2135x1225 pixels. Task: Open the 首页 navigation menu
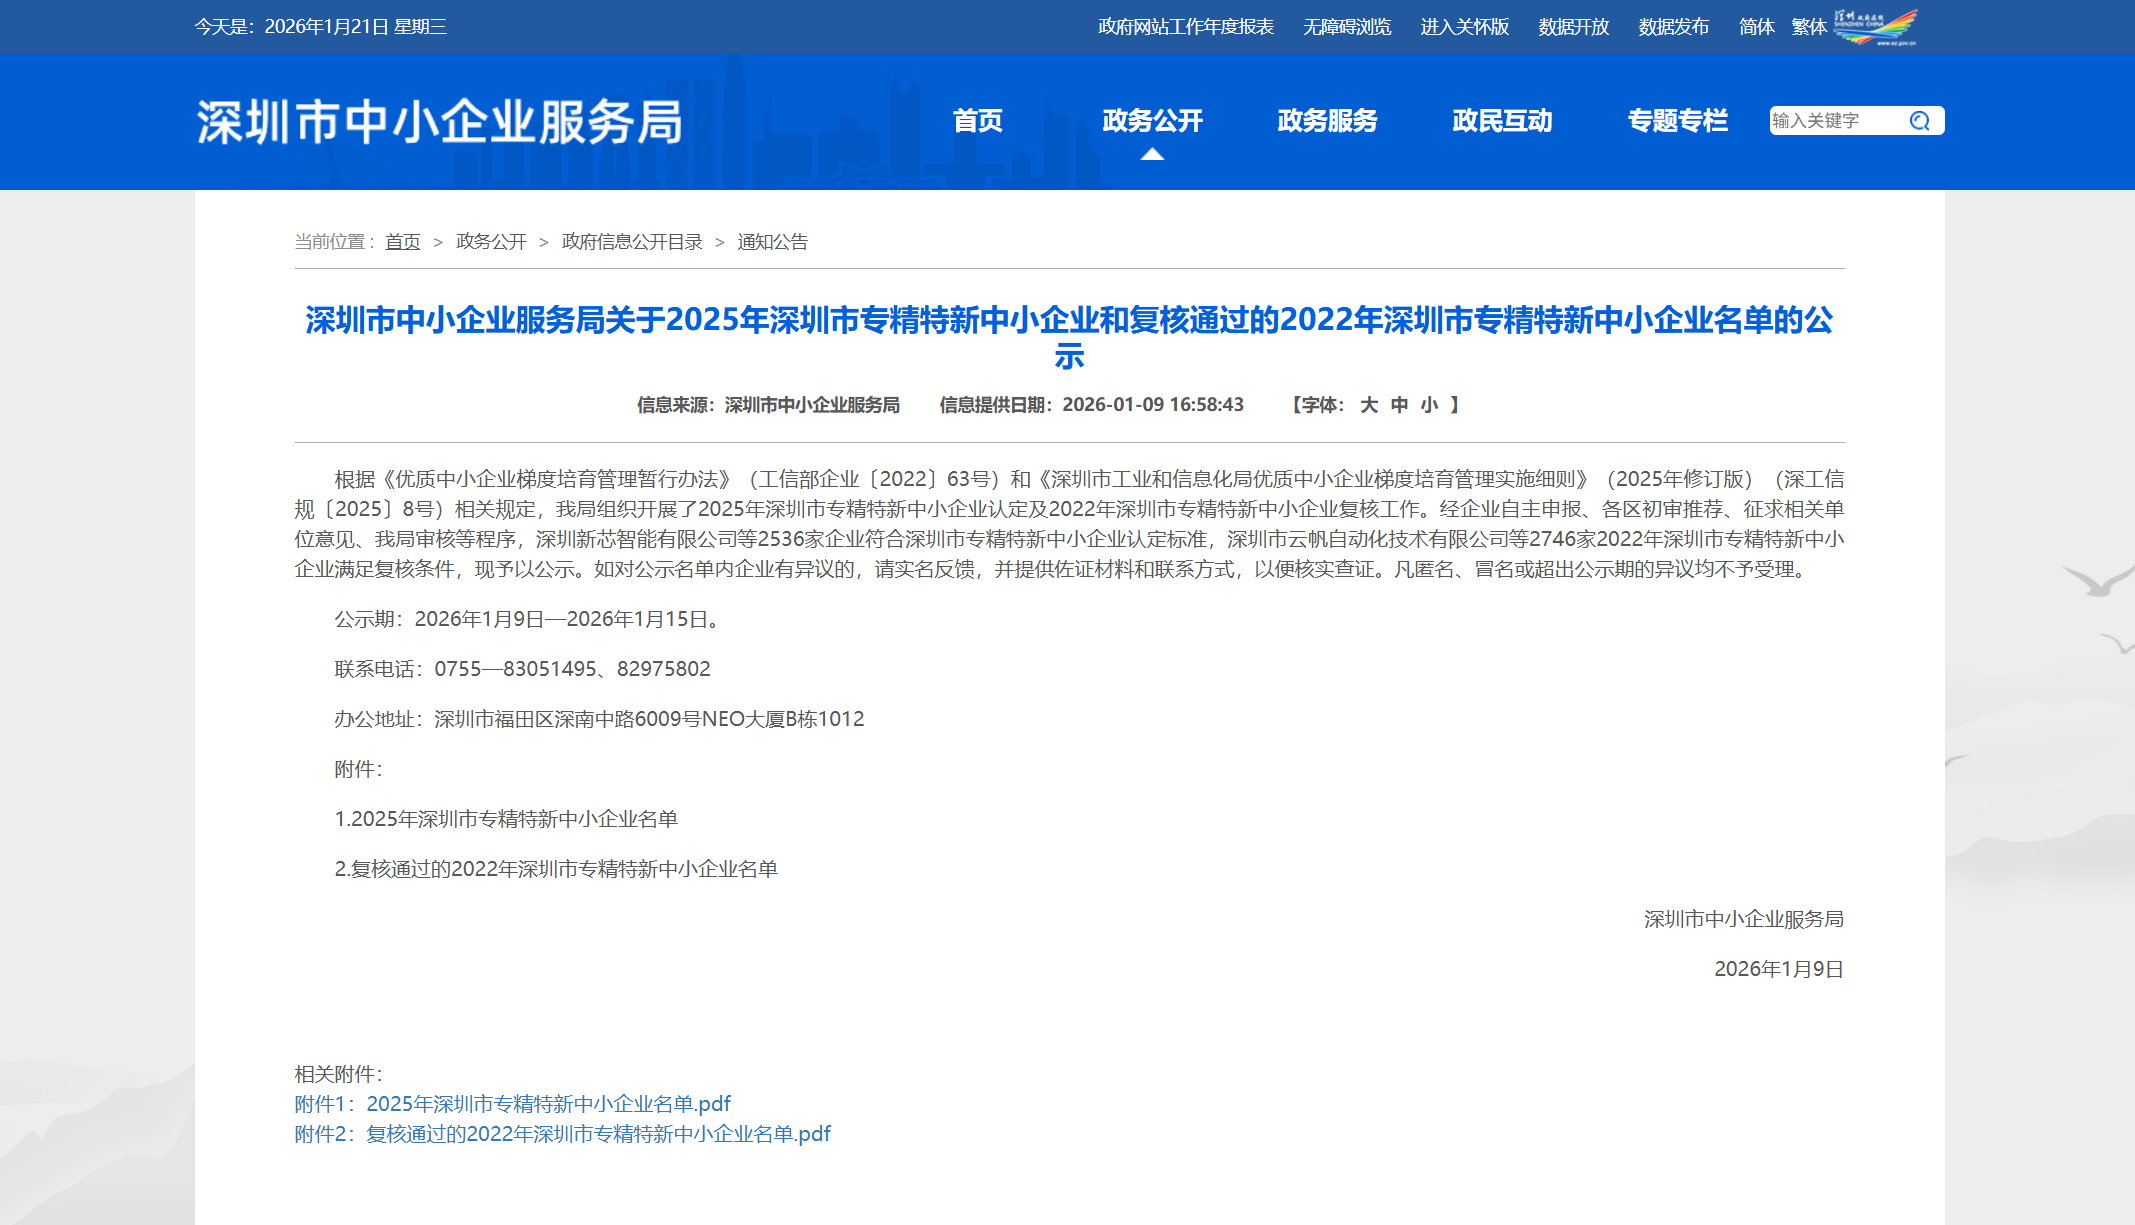click(x=977, y=121)
